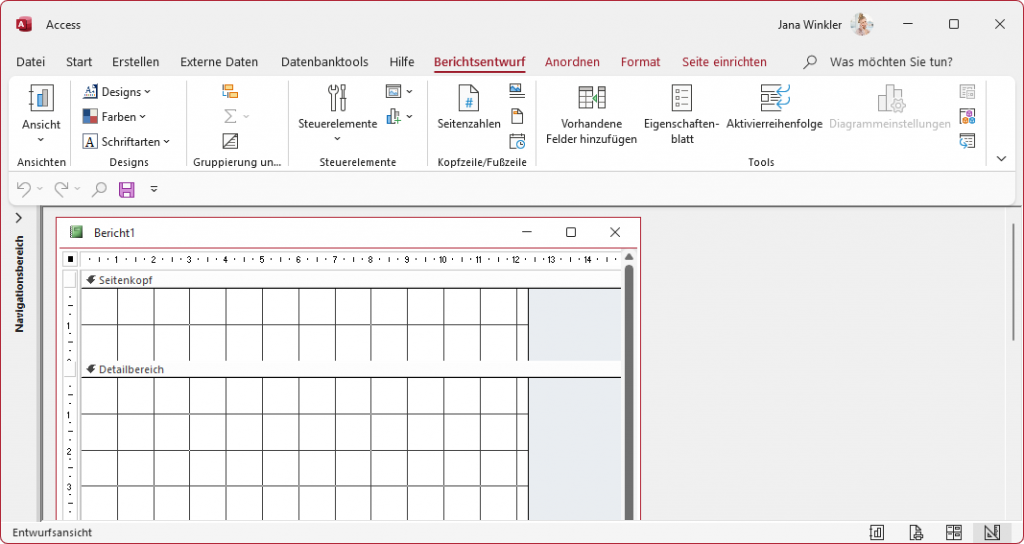1024x544 pixels.
Task: Click the Gruppieren und Sortieren icon
Action: click(x=230, y=91)
